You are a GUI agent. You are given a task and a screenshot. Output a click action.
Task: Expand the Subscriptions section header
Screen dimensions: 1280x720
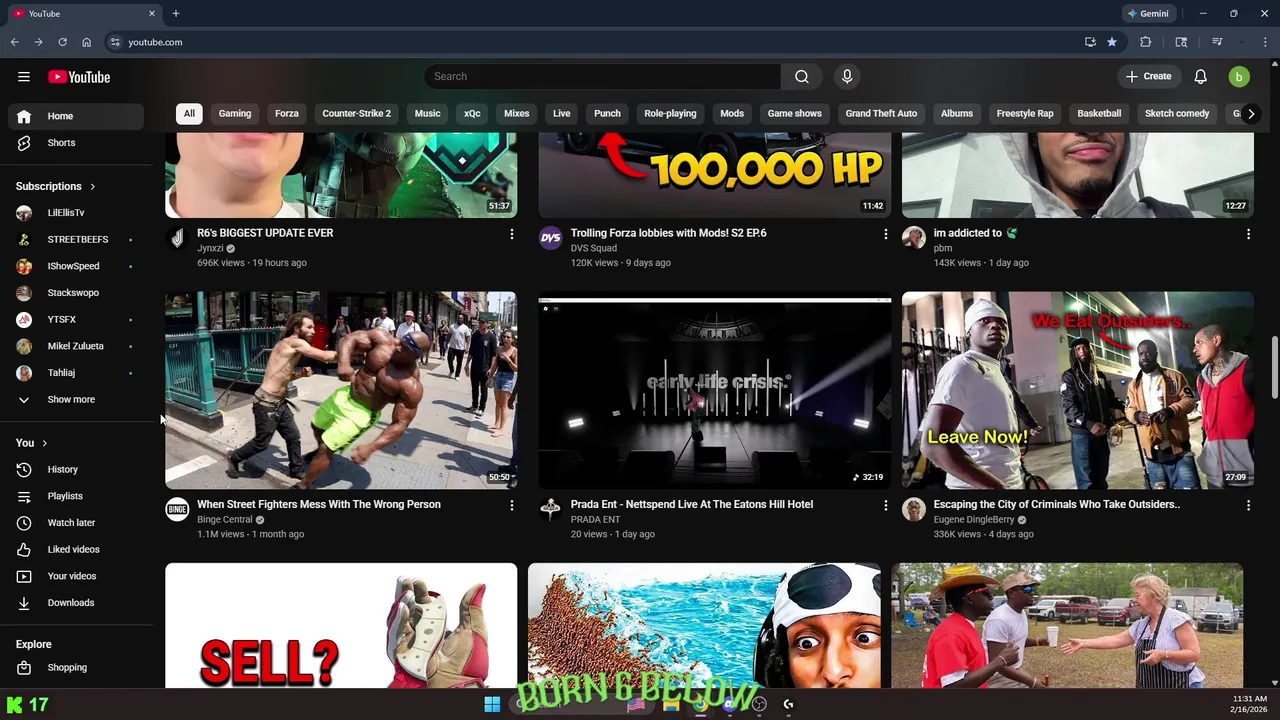pyautogui.click(x=56, y=187)
